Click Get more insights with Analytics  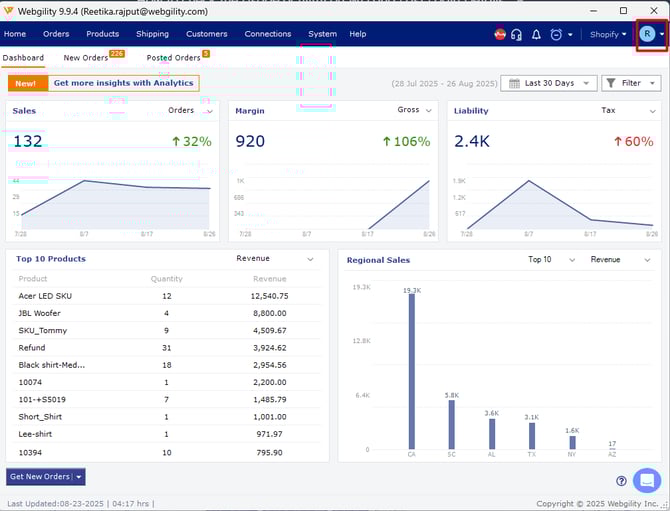point(122,83)
